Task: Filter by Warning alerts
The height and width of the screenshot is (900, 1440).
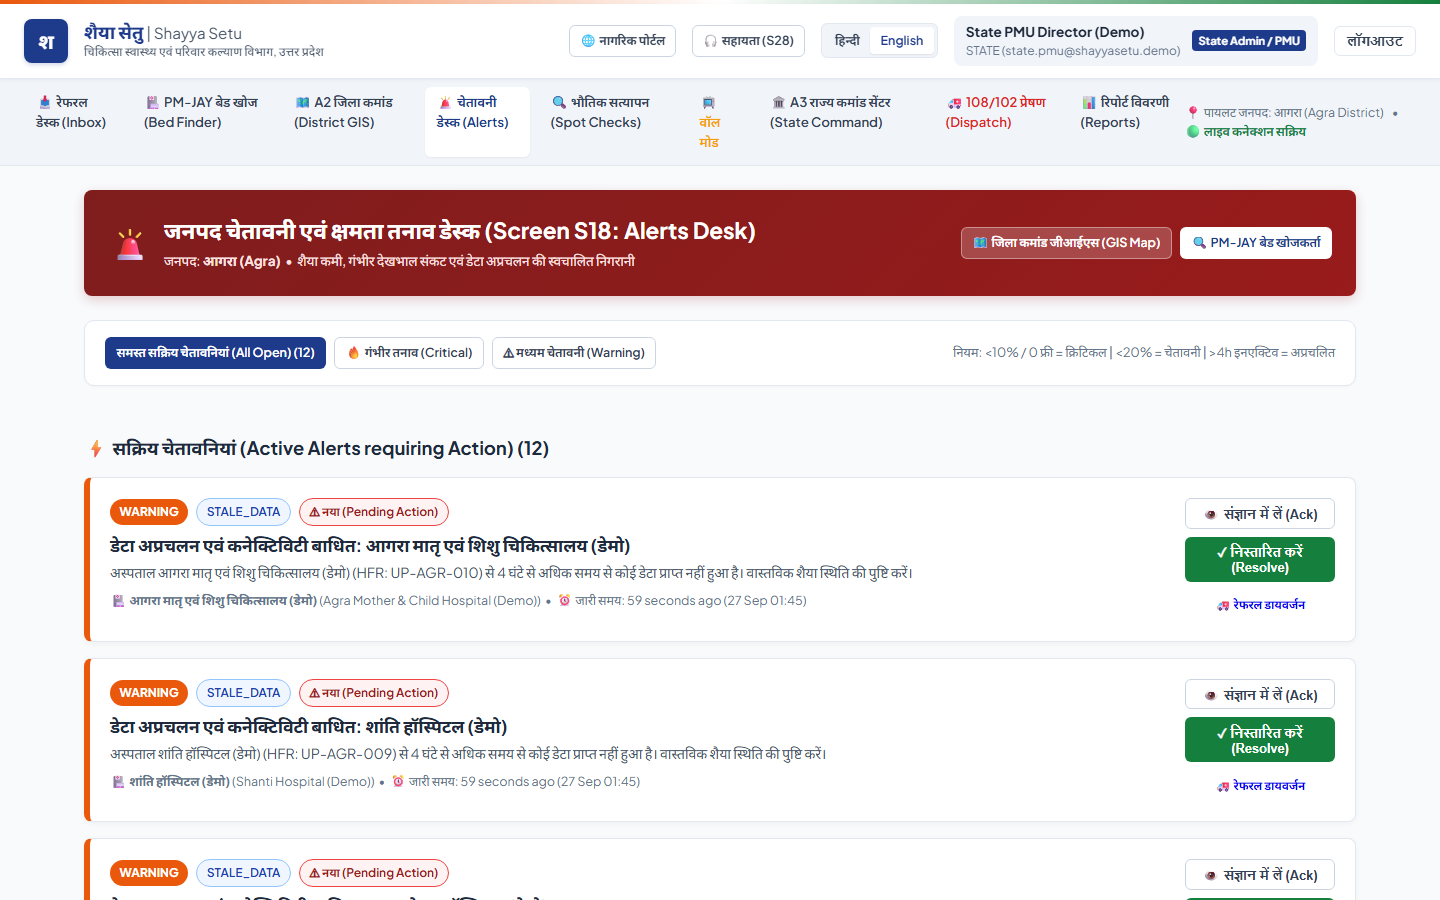Action: pos(574,353)
